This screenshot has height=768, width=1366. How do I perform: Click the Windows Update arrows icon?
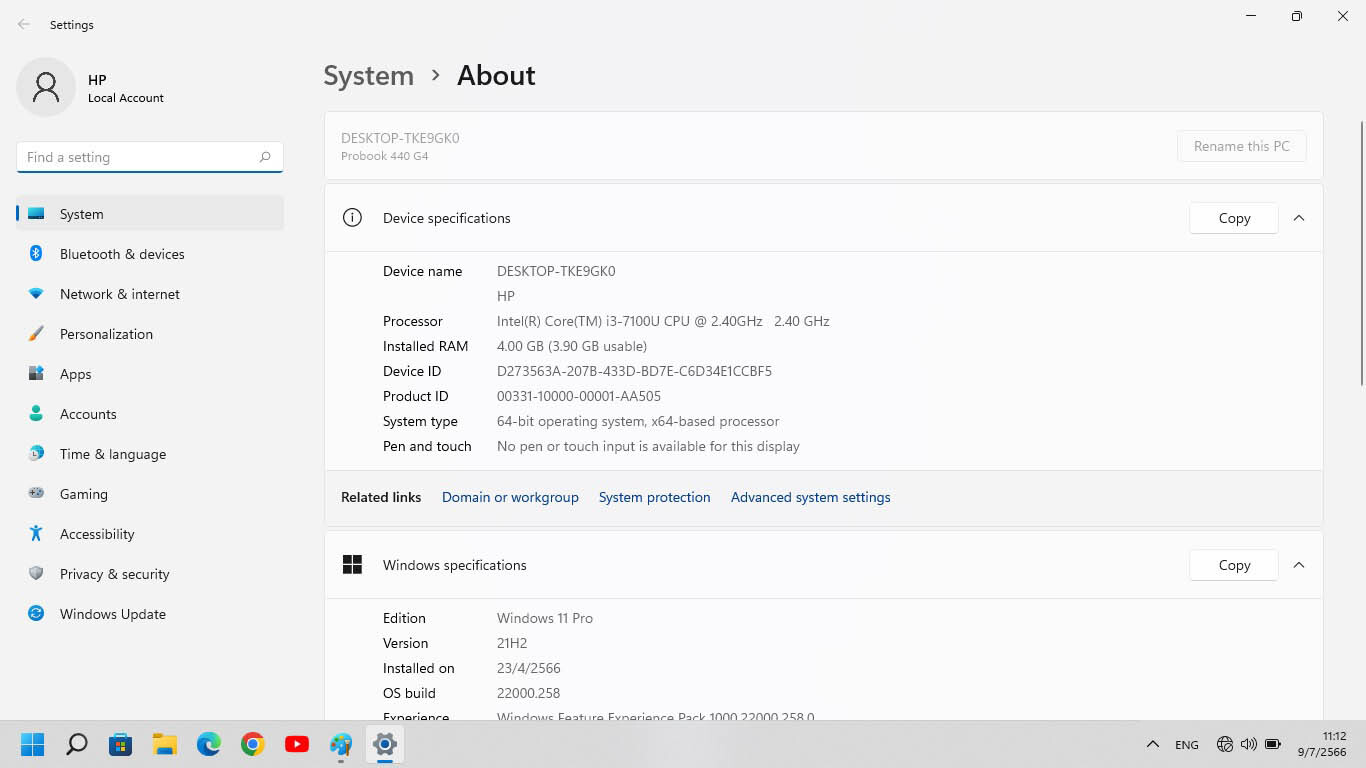pos(36,614)
